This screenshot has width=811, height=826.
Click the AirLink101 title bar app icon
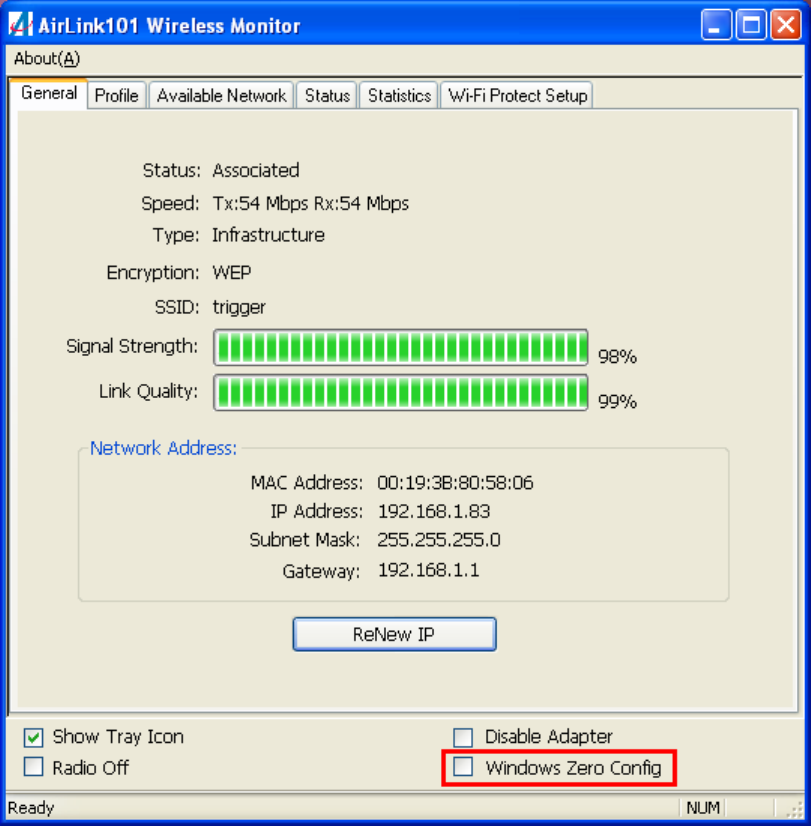click(x=21, y=25)
